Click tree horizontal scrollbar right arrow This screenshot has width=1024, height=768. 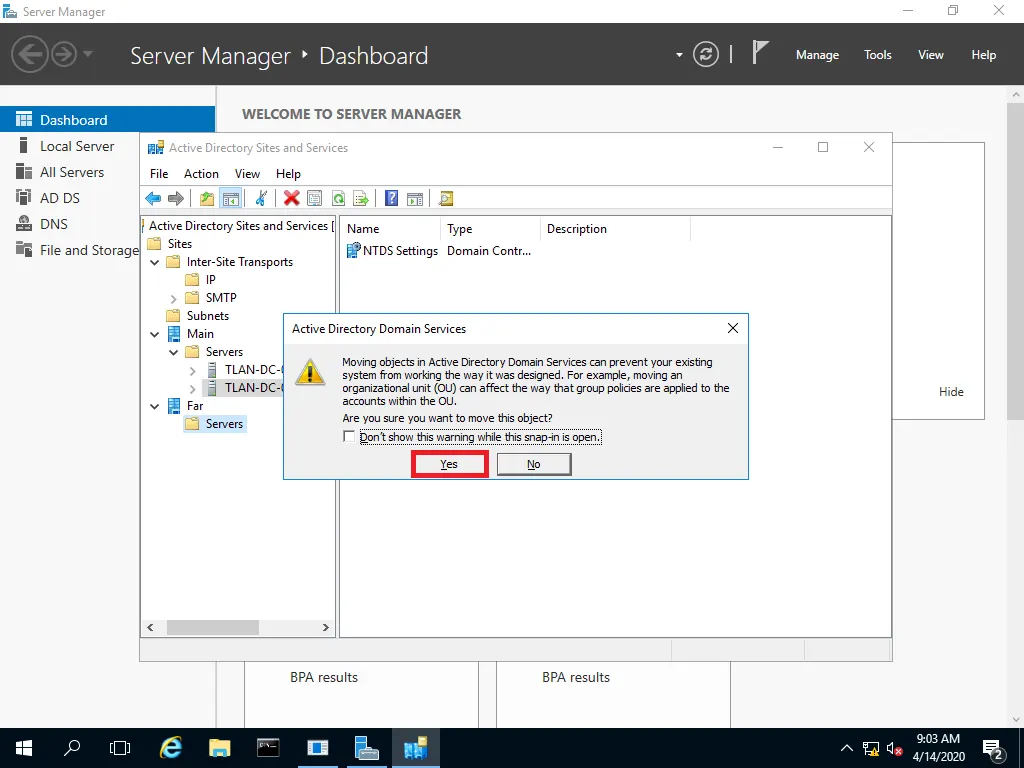coord(325,628)
